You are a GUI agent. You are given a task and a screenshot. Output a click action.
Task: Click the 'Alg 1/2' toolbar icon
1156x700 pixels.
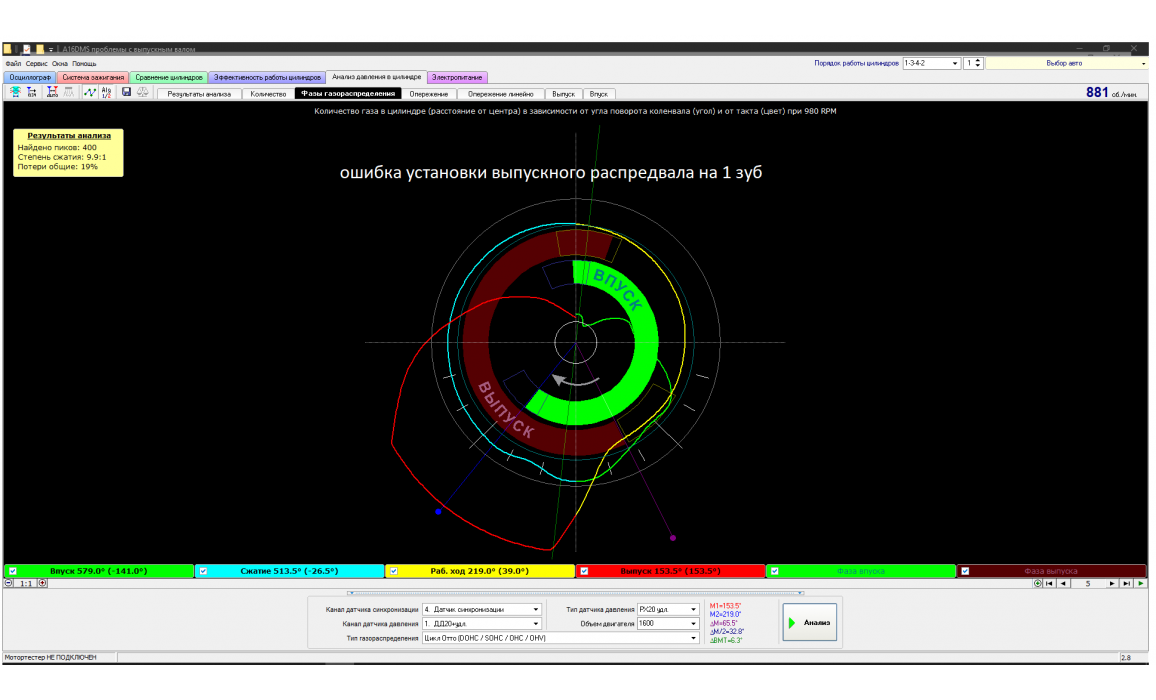click(x=107, y=92)
